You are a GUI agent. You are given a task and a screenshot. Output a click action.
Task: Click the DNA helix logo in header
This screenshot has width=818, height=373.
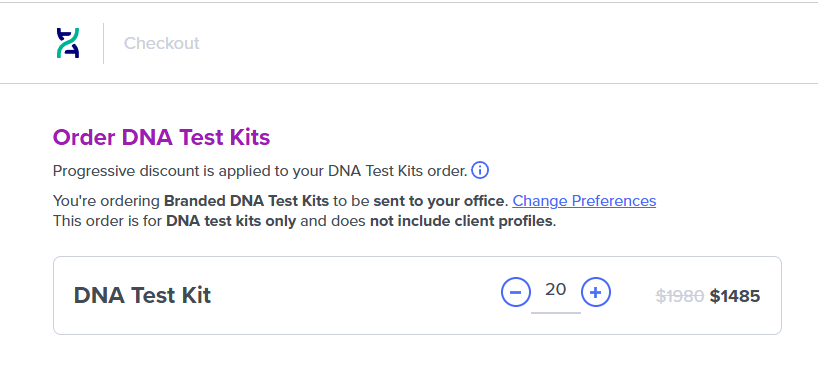click(x=68, y=43)
